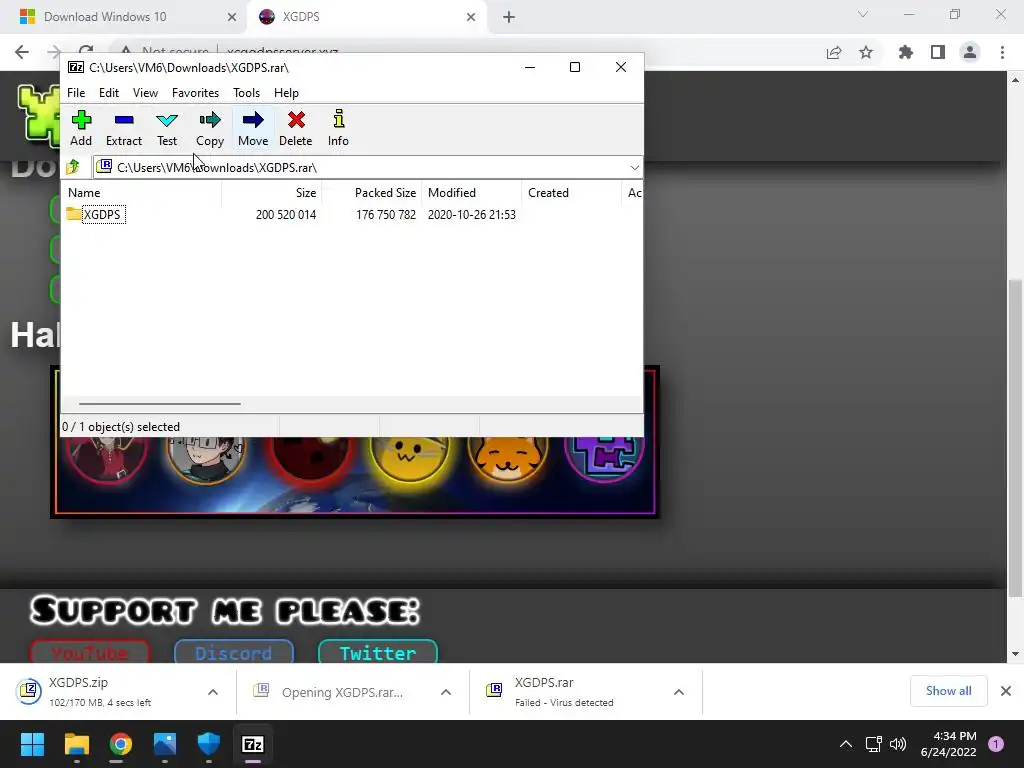Close the XGDPS browser tab
This screenshot has height=768, width=1024.
tap(471, 17)
